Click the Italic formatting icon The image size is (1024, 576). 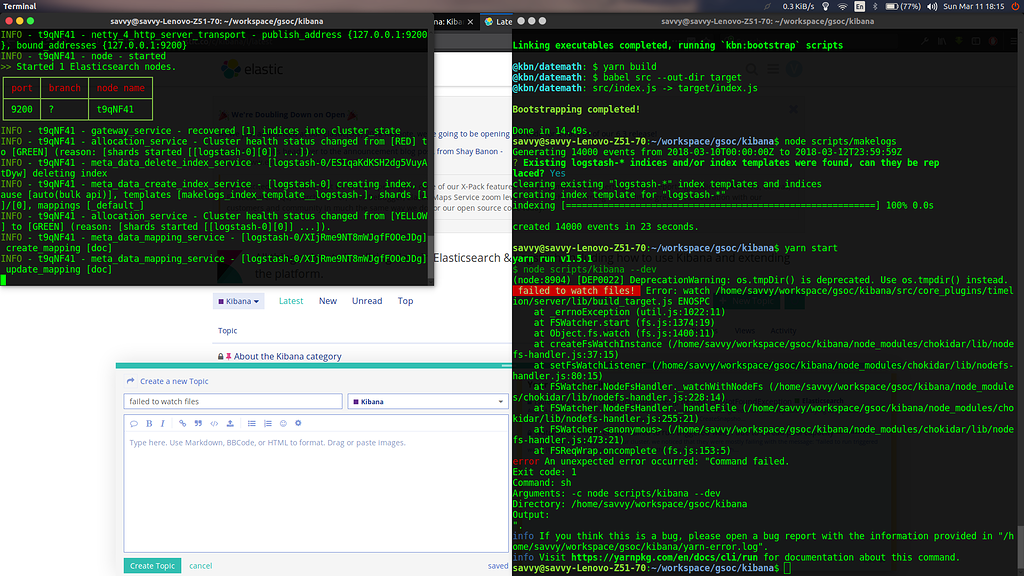tap(165, 424)
